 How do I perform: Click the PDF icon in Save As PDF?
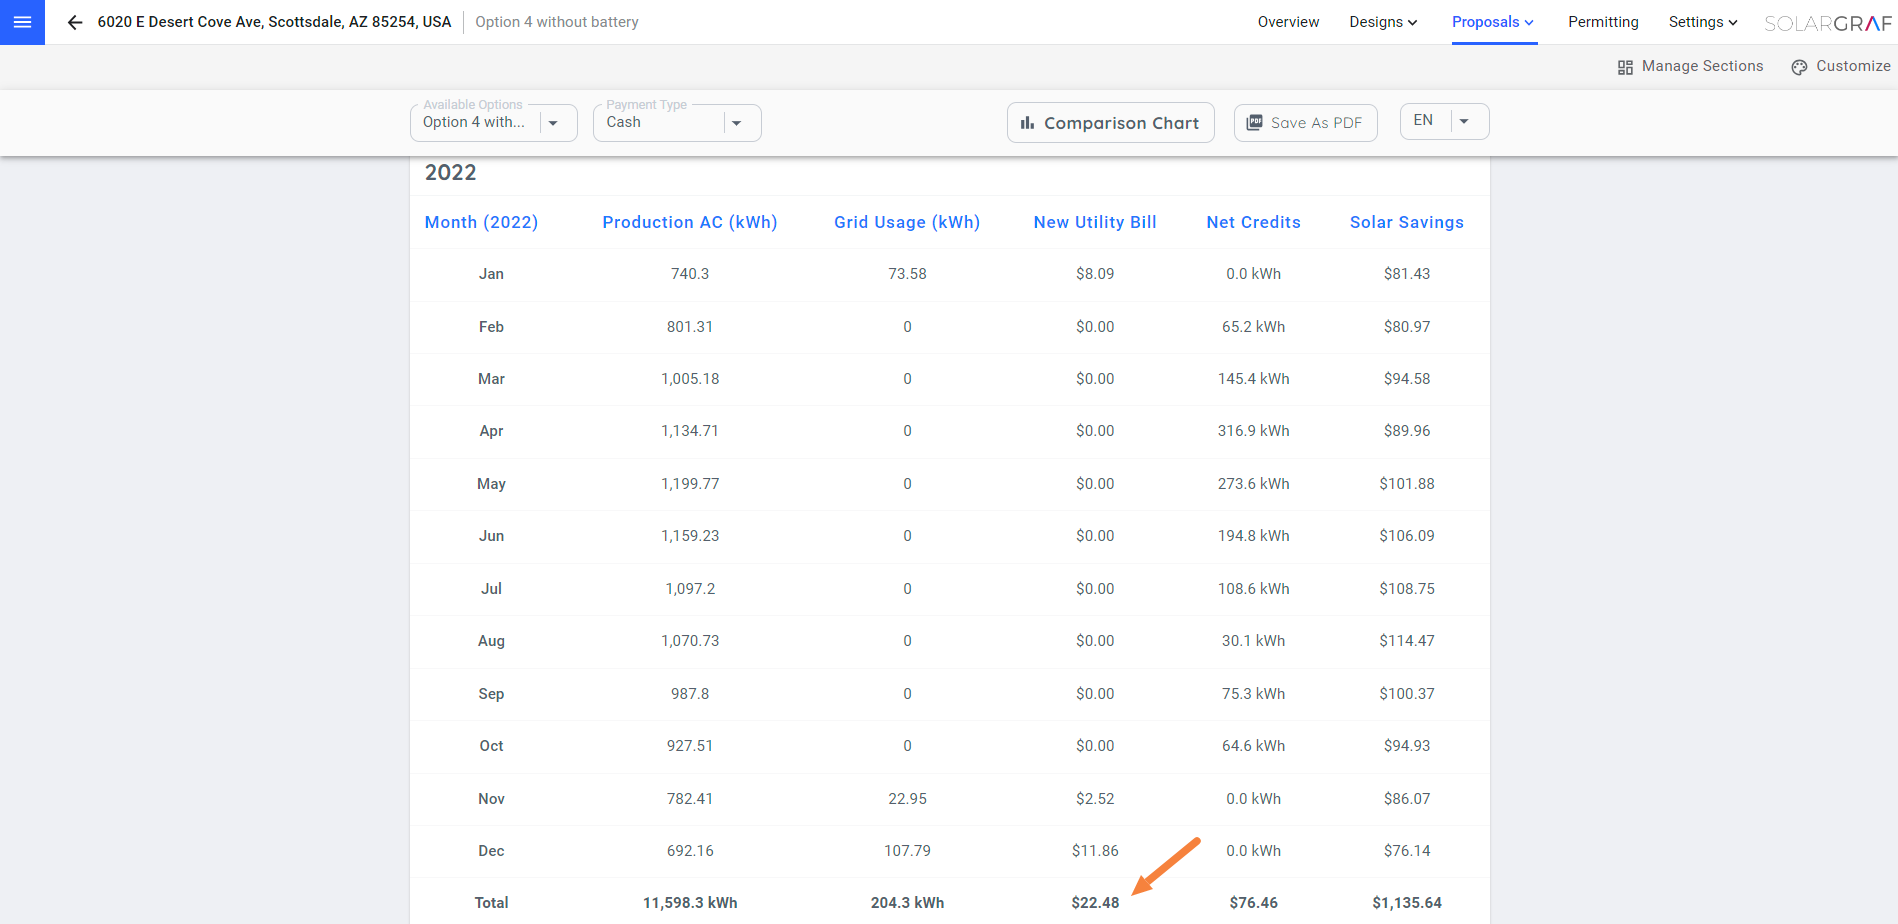coord(1254,122)
